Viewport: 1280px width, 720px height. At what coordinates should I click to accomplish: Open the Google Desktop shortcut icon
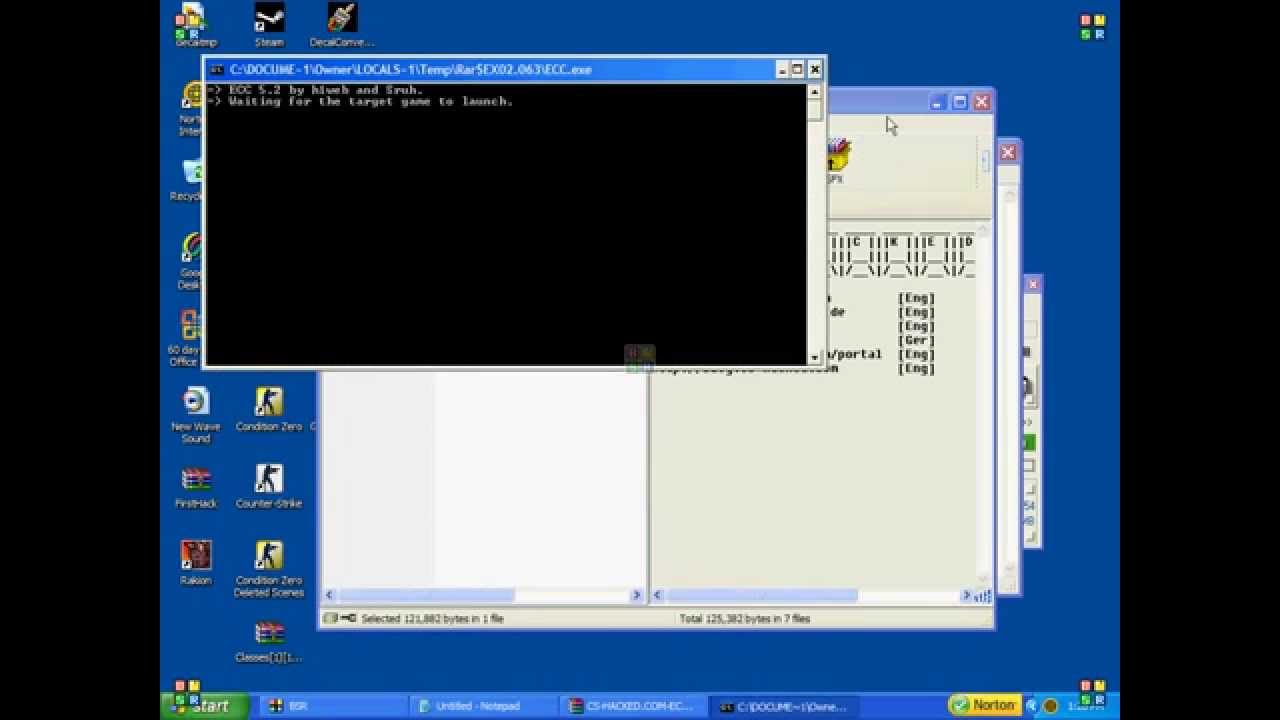[191, 262]
